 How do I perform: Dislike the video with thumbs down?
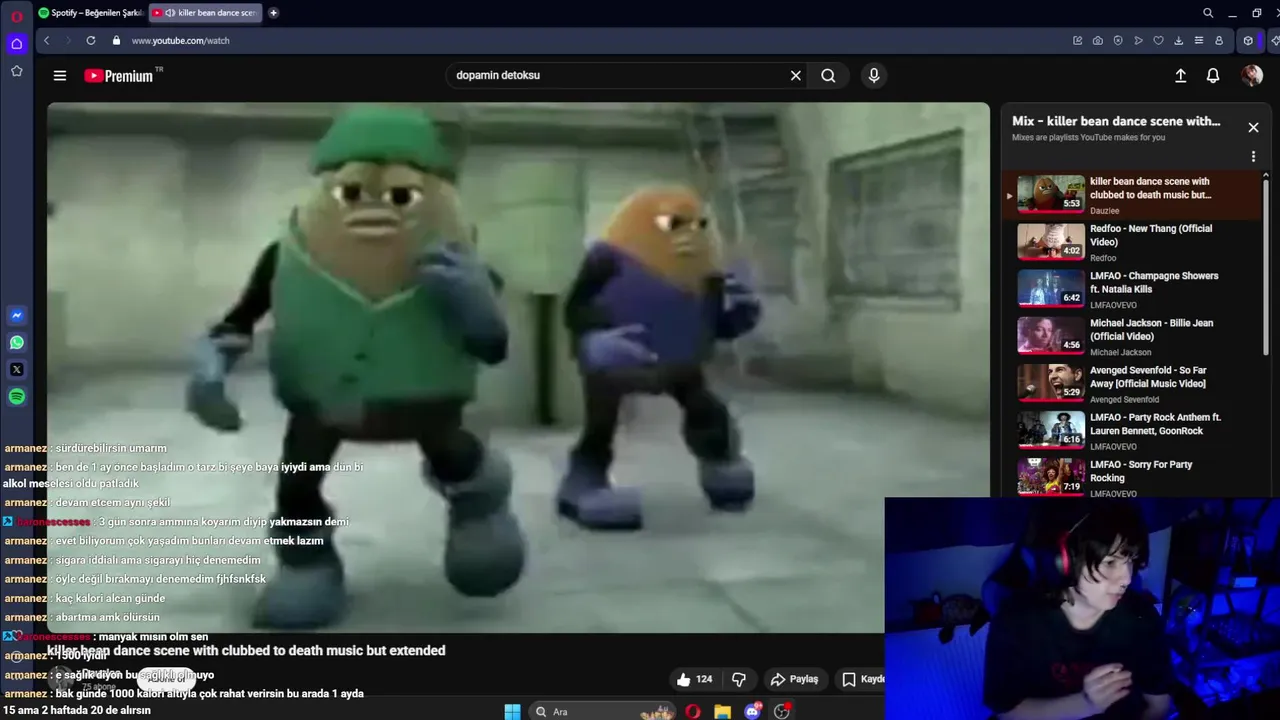[739, 679]
